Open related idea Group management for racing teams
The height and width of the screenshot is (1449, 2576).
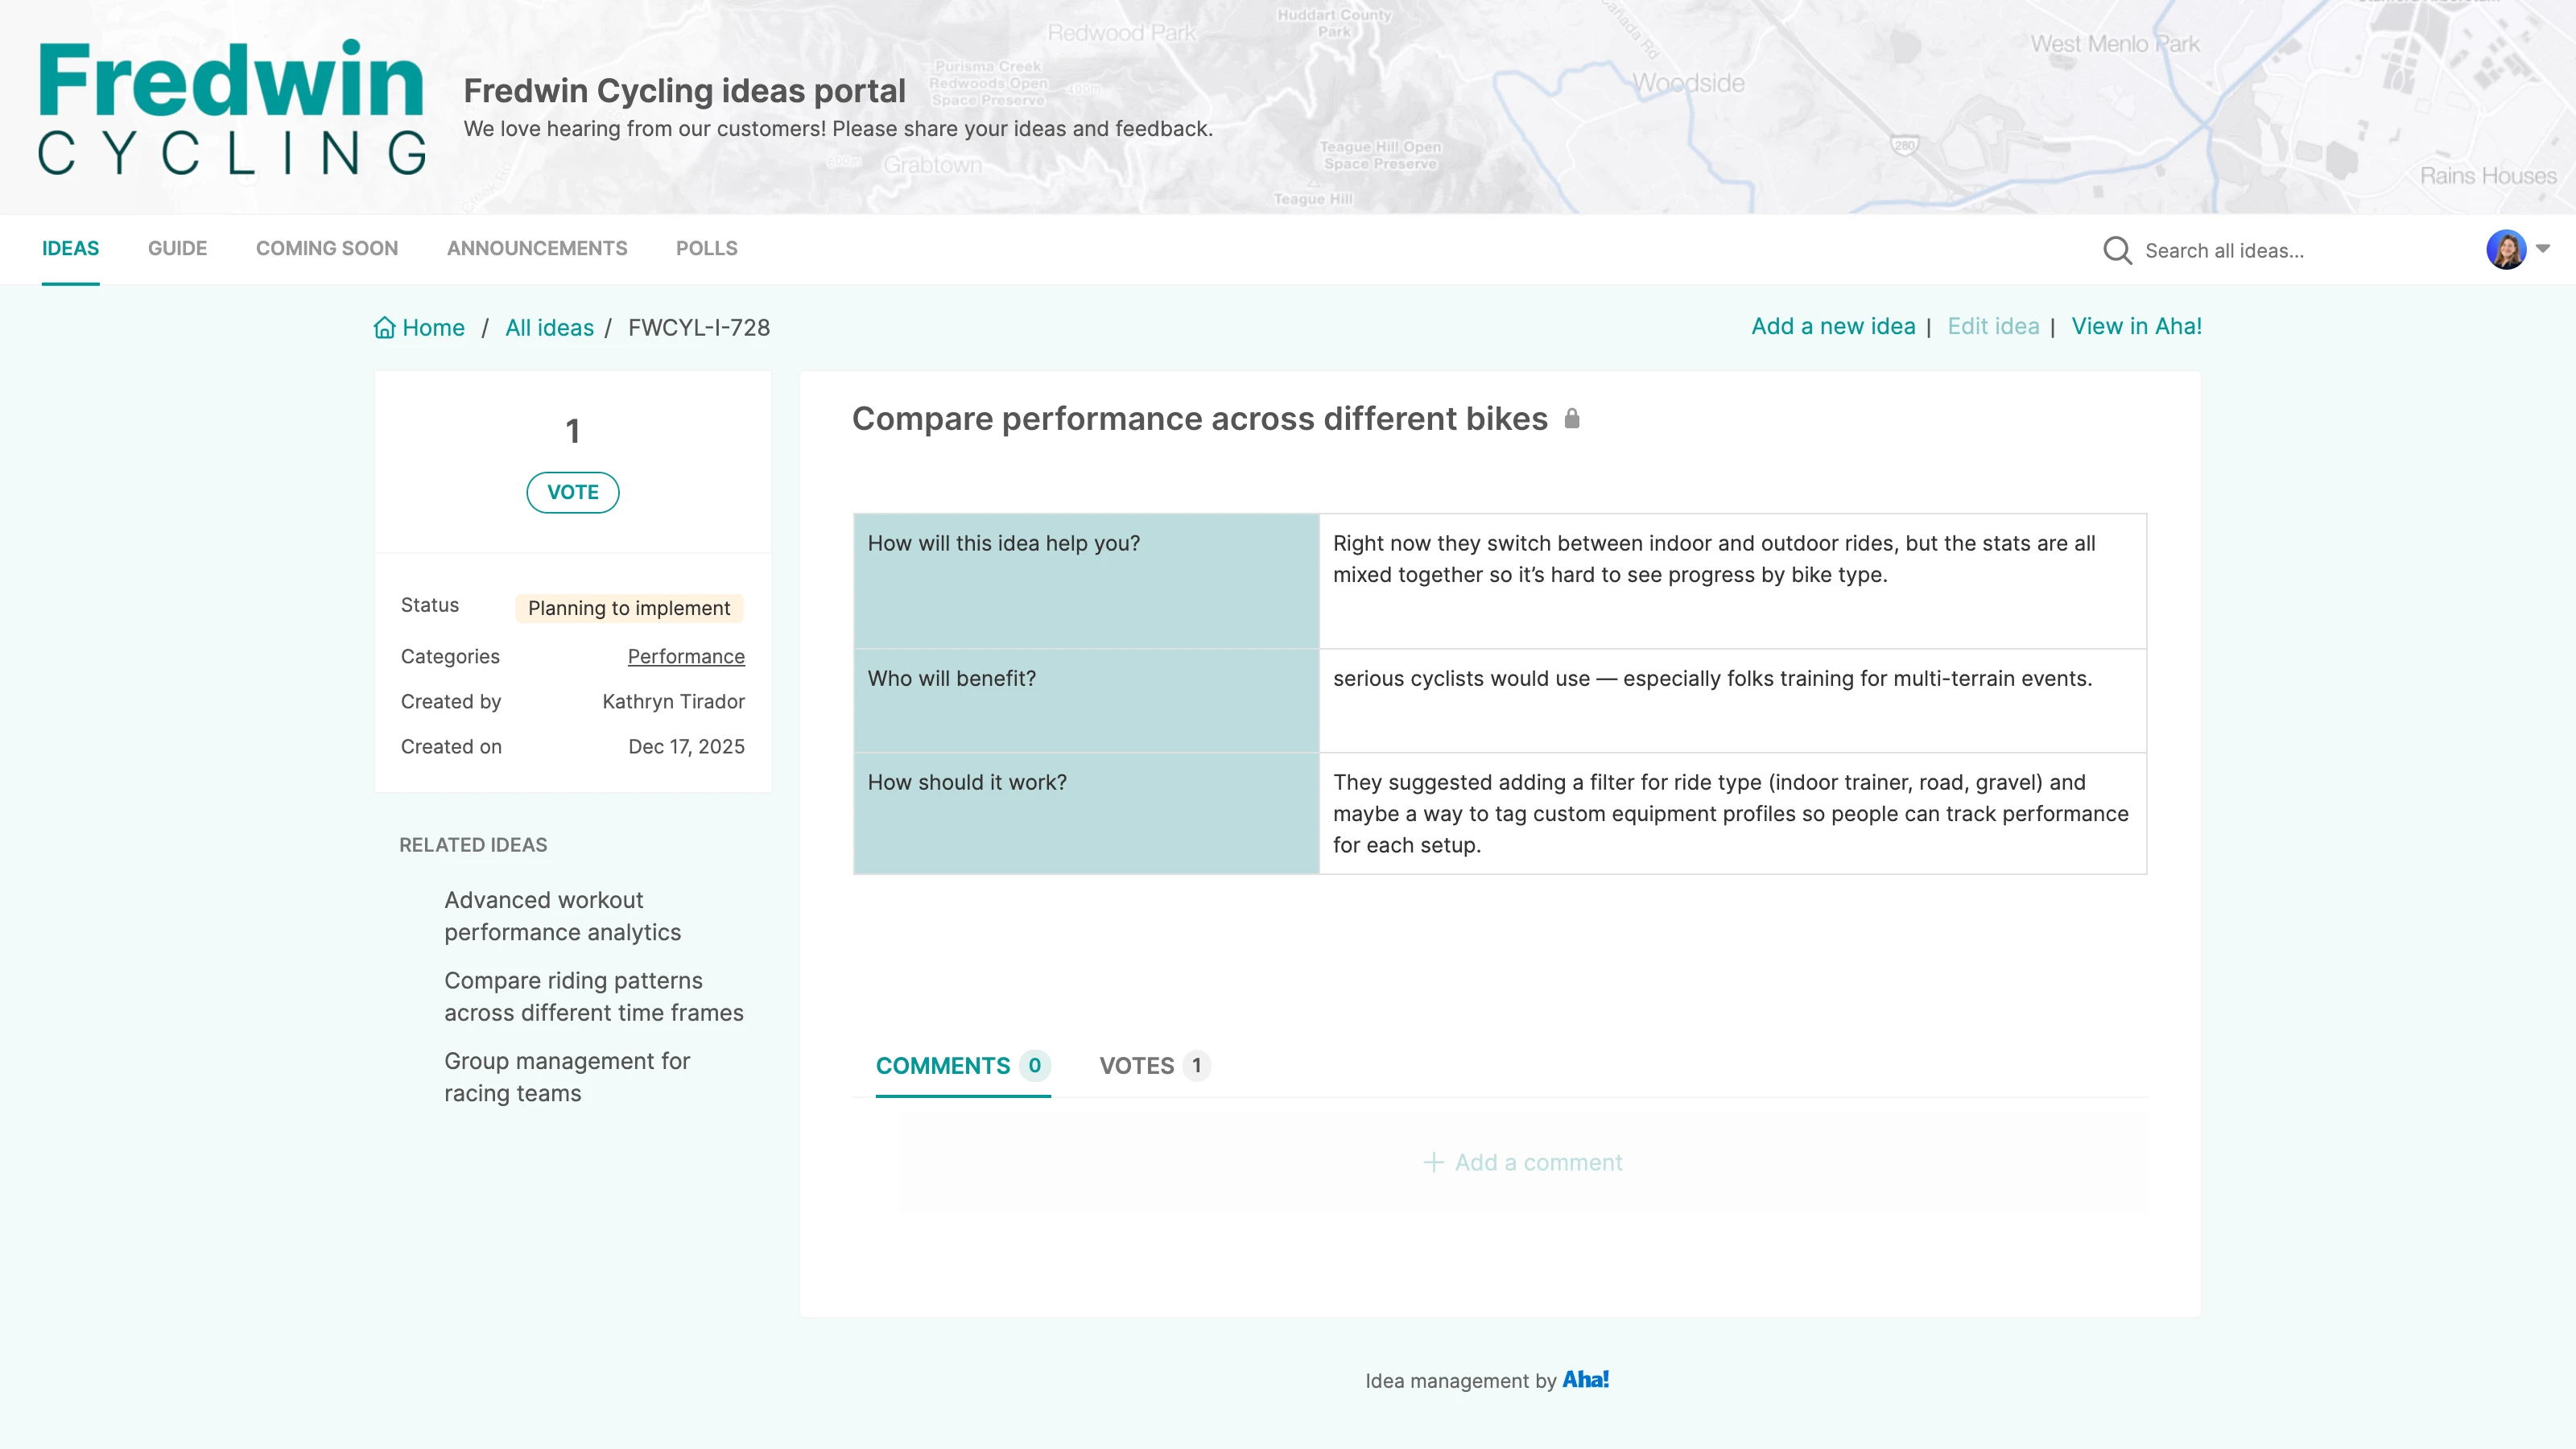[567, 1077]
